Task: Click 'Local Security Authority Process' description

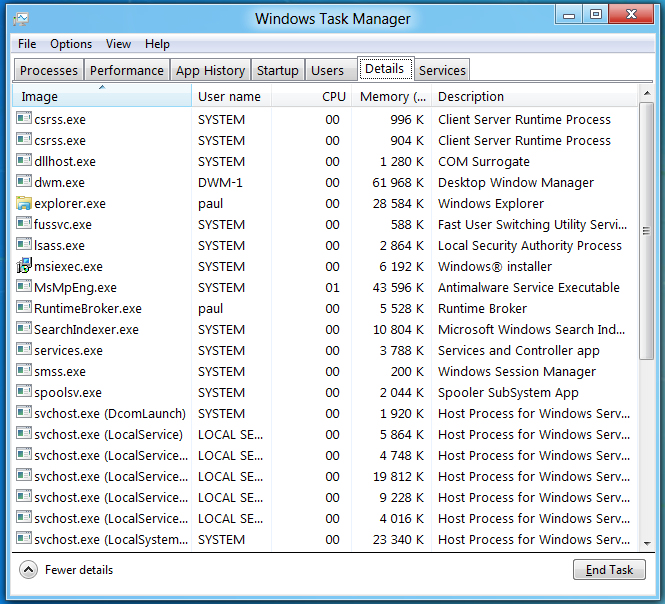Action: [530, 246]
